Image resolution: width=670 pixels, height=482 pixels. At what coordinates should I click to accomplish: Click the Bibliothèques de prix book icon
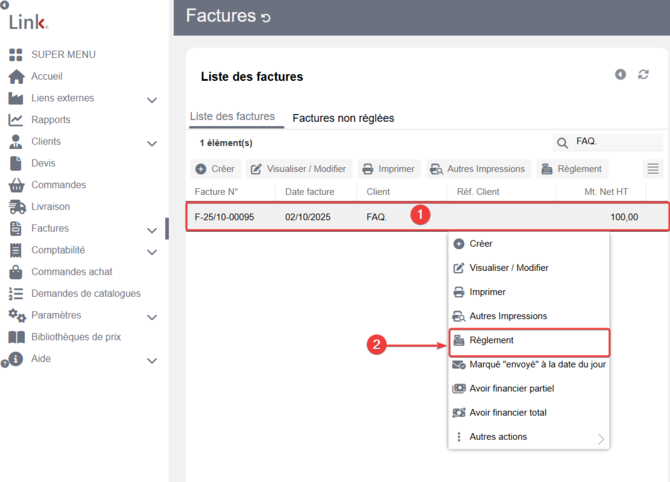17,337
